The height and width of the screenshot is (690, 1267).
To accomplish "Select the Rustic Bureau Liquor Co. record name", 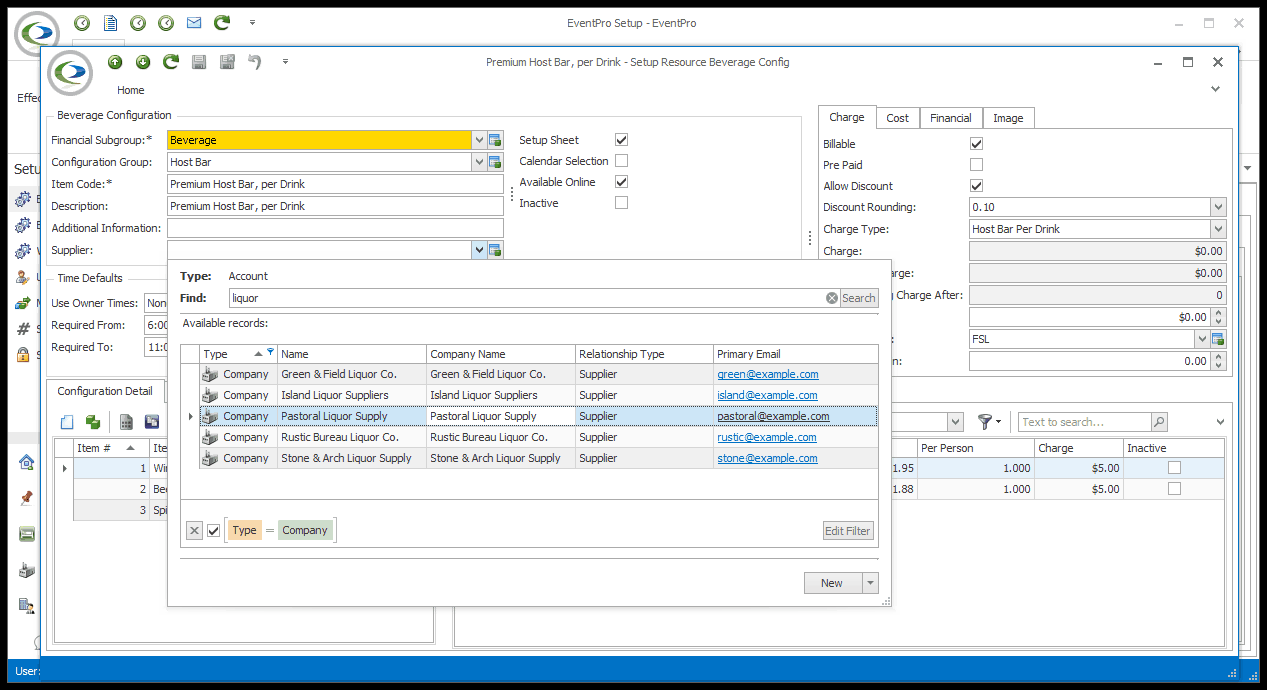I will tap(340, 437).
